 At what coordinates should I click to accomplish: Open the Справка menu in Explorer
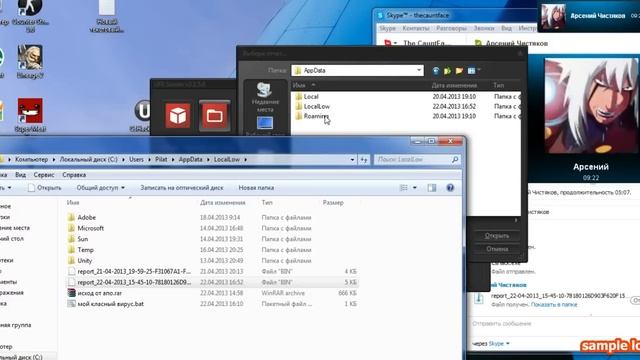click(x=74, y=175)
